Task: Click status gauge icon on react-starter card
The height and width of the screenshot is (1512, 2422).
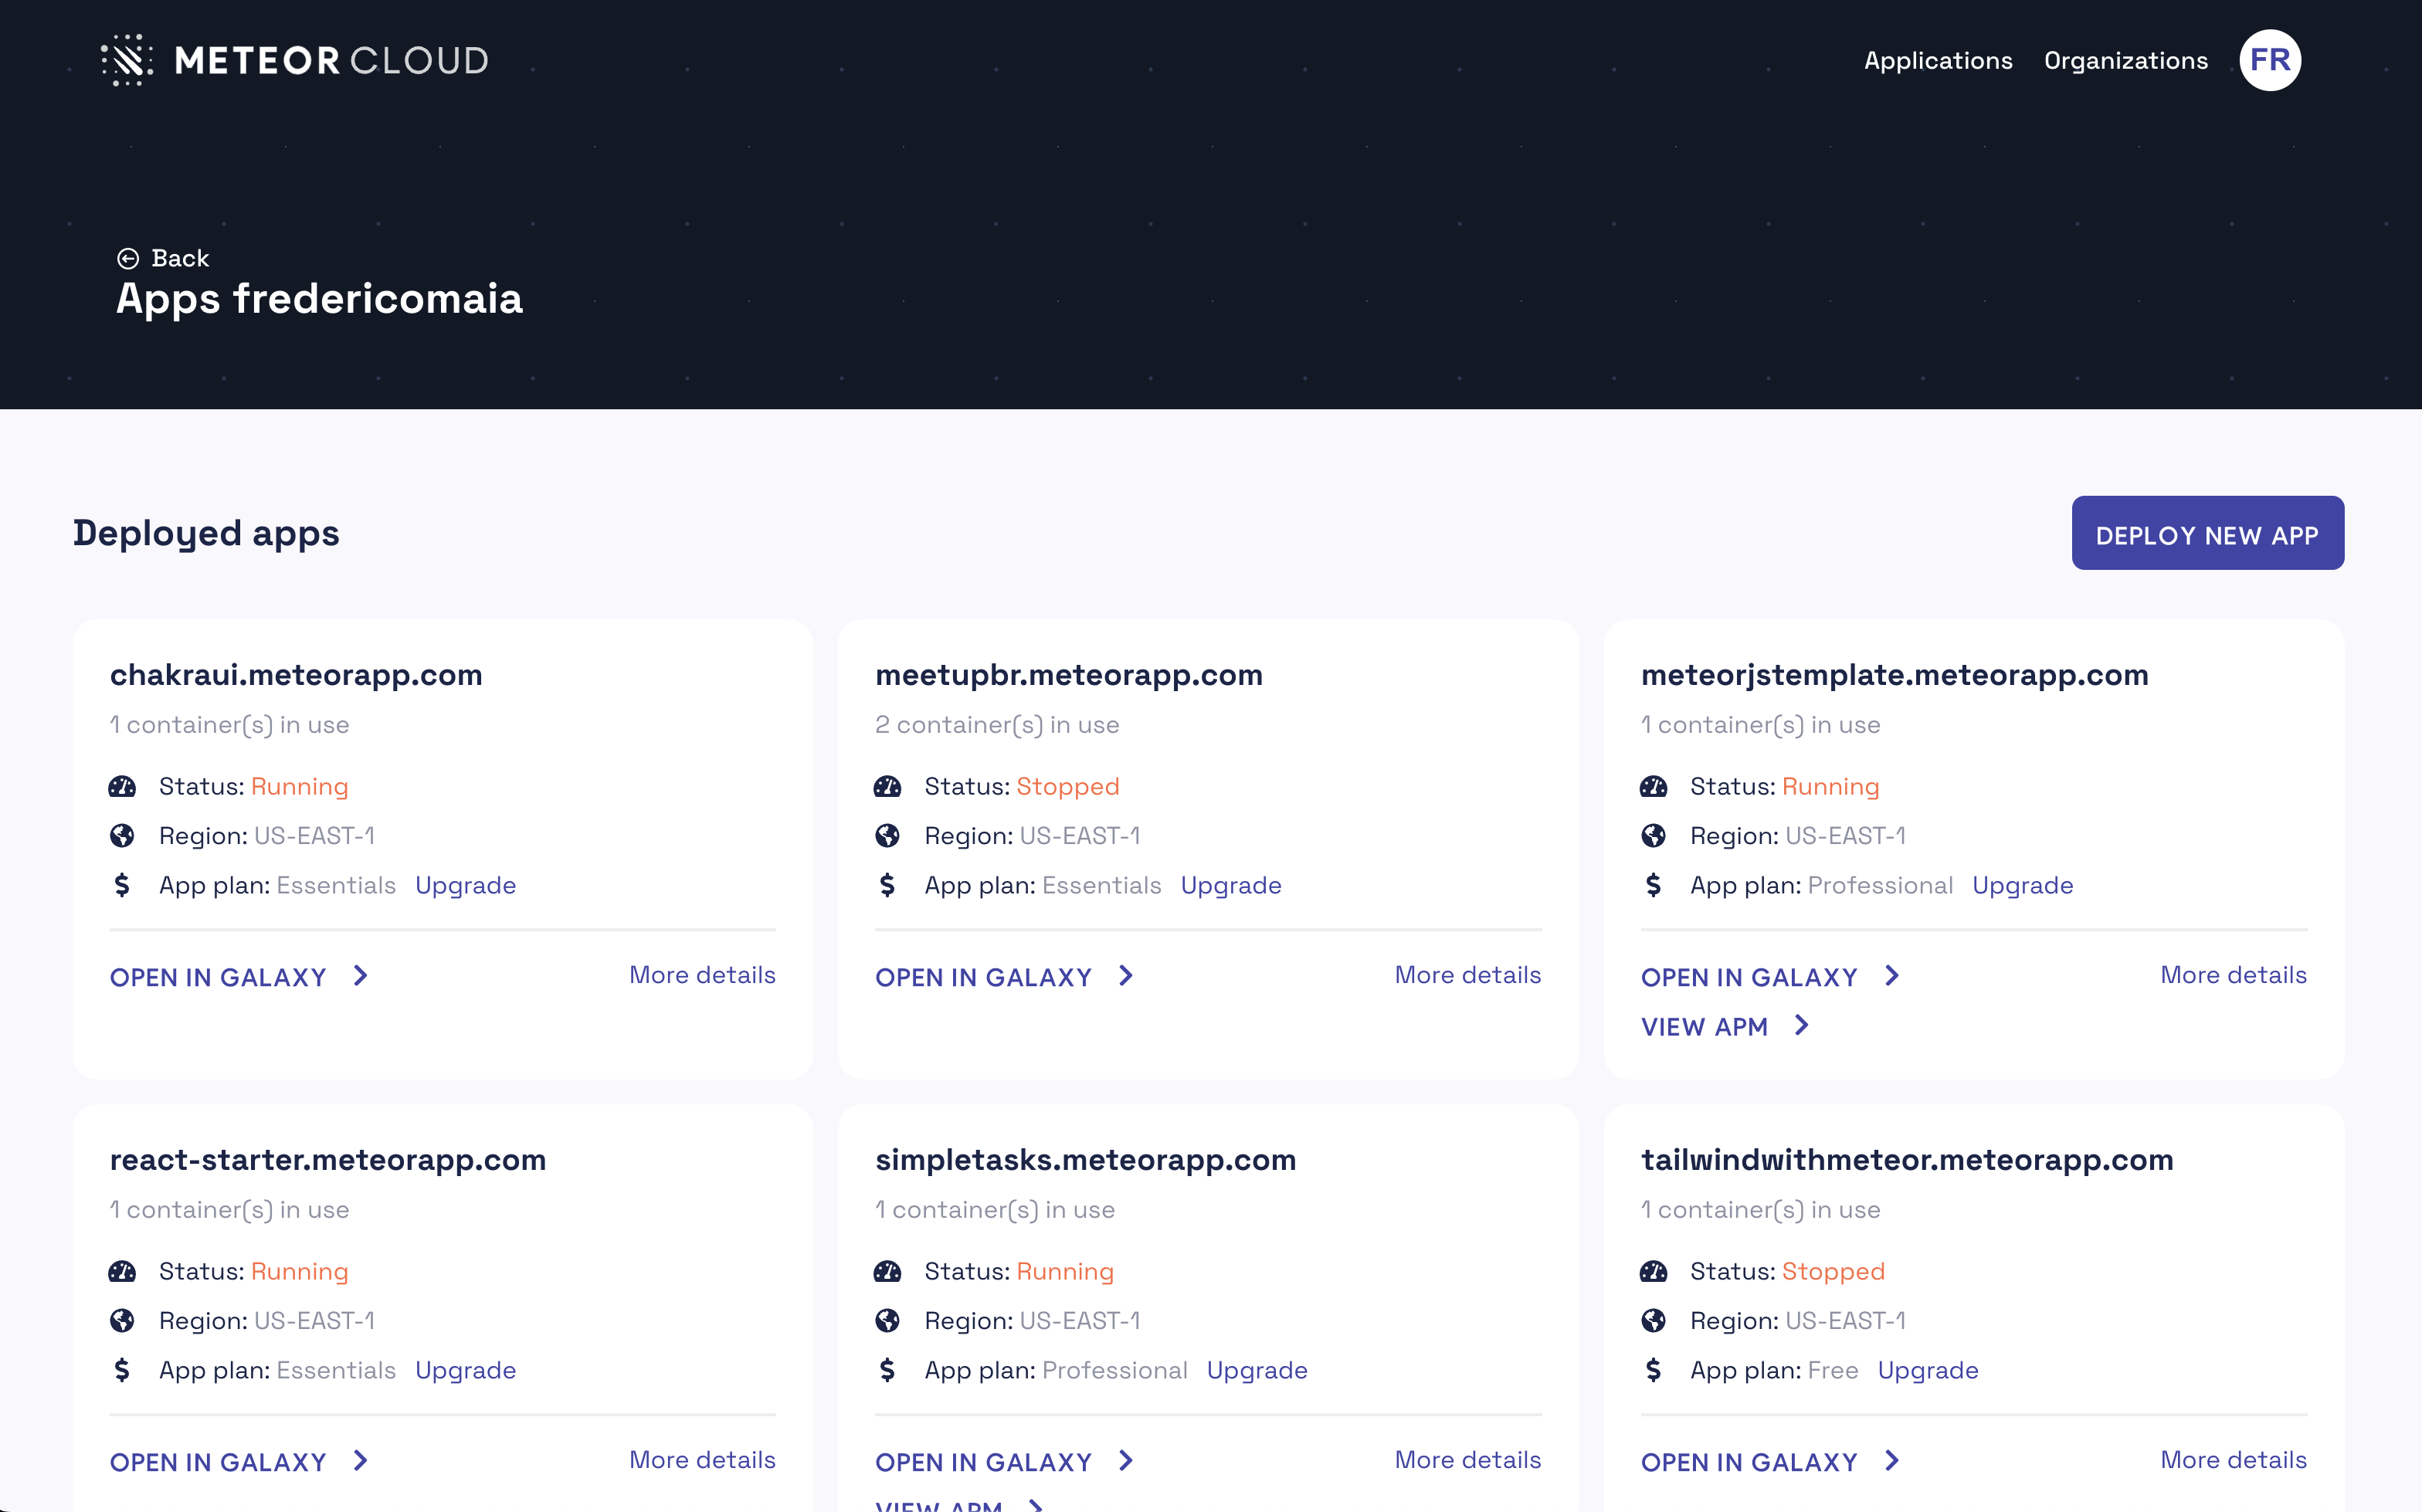Action: click(x=122, y=1272)
